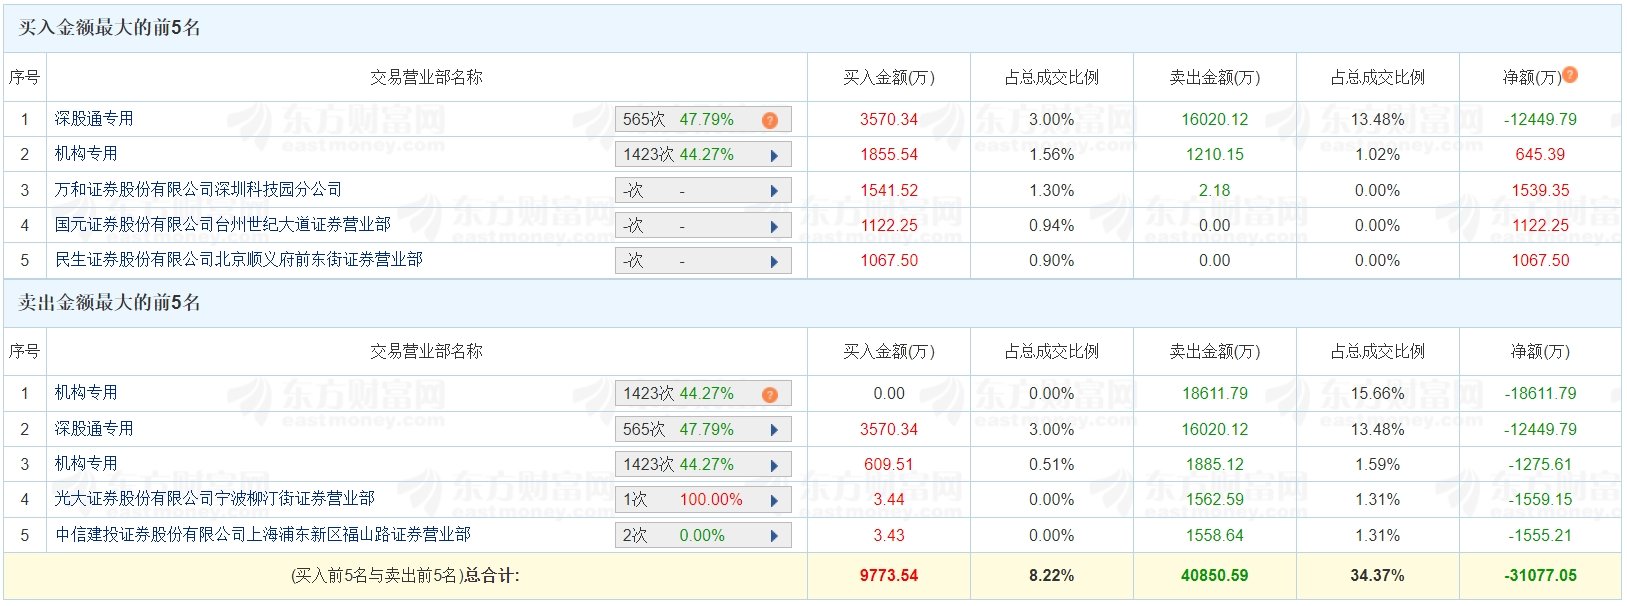Click the 买入金额最大的前5名 section title
Screen dimensions: 1627x606
110,28
